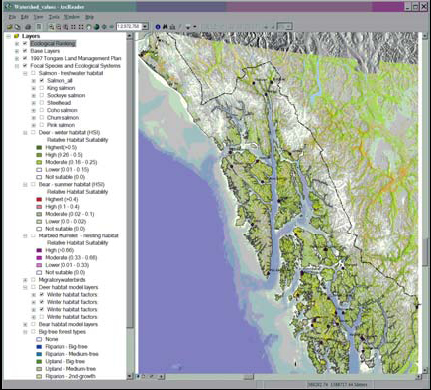Open the File menu
431x390 pixels.
pos(12,17)
